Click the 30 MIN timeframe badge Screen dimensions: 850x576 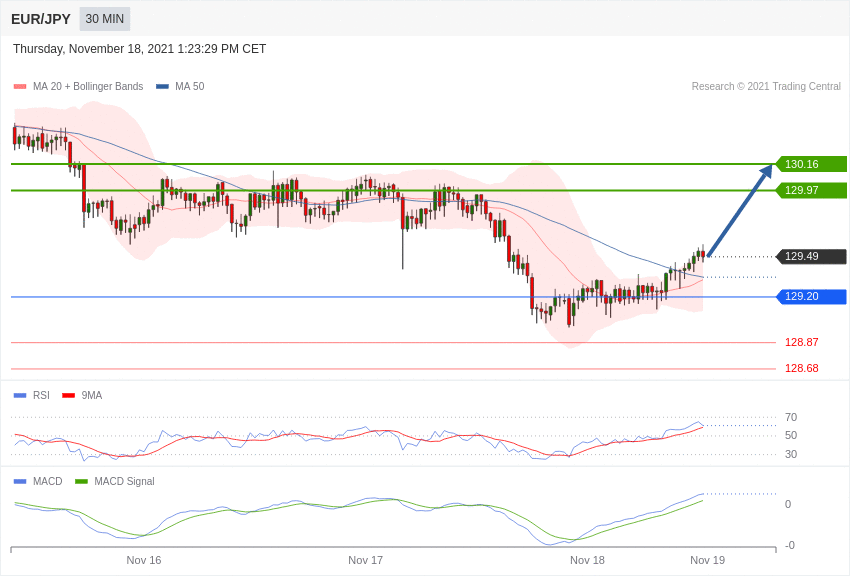click(105, 19)
